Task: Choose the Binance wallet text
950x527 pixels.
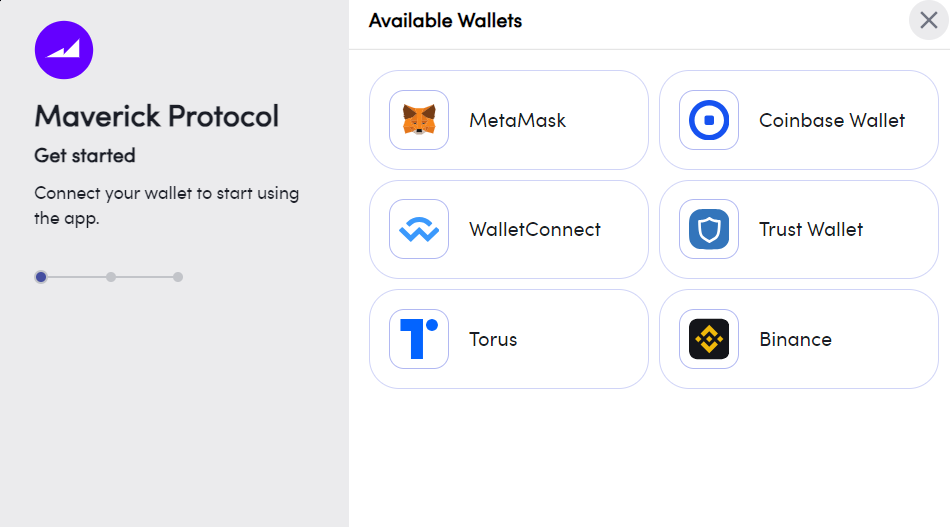Action: pyautogui.click(x=796, y=339)
